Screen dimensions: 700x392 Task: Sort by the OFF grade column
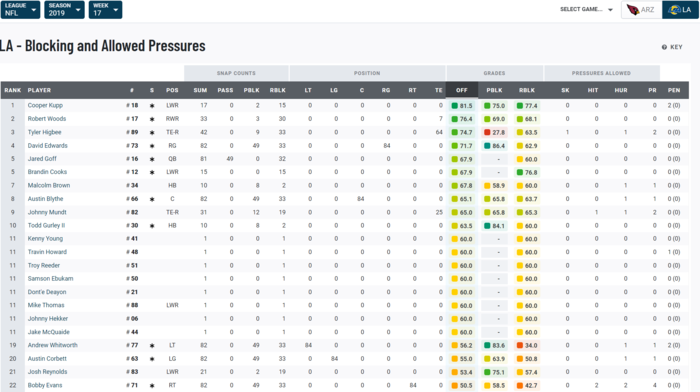[x=462, y=90]
